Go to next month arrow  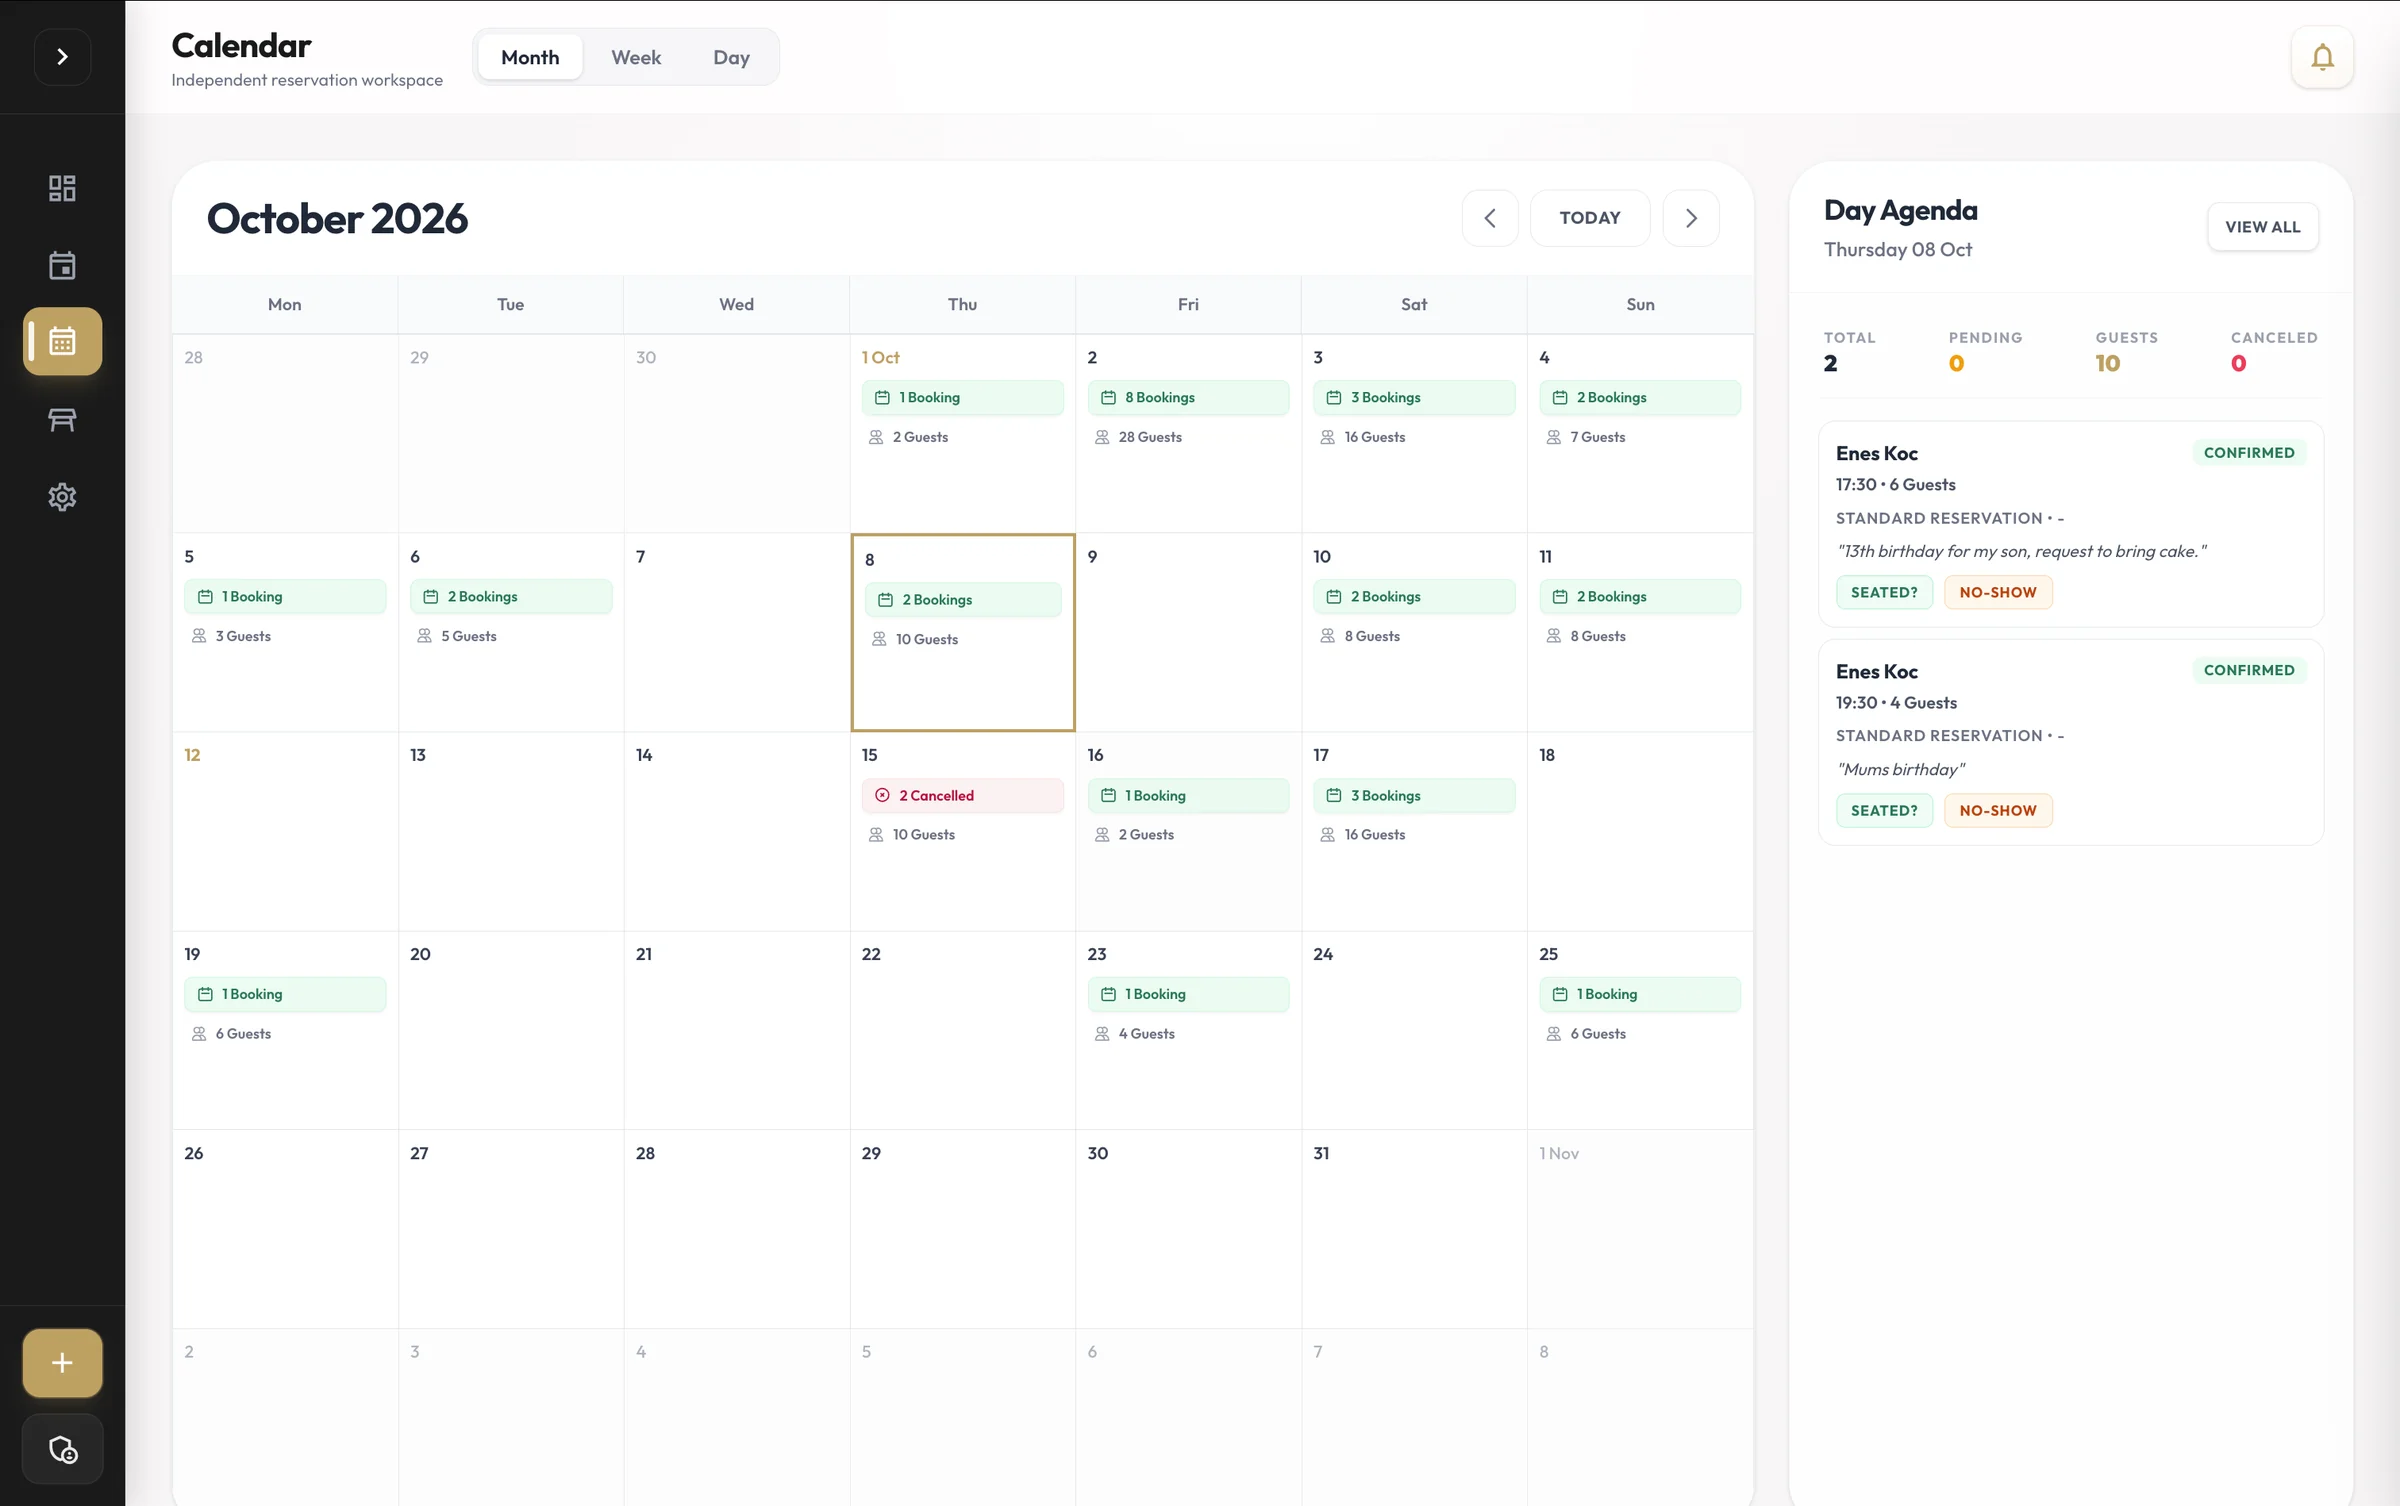(x=1691, y=218)
